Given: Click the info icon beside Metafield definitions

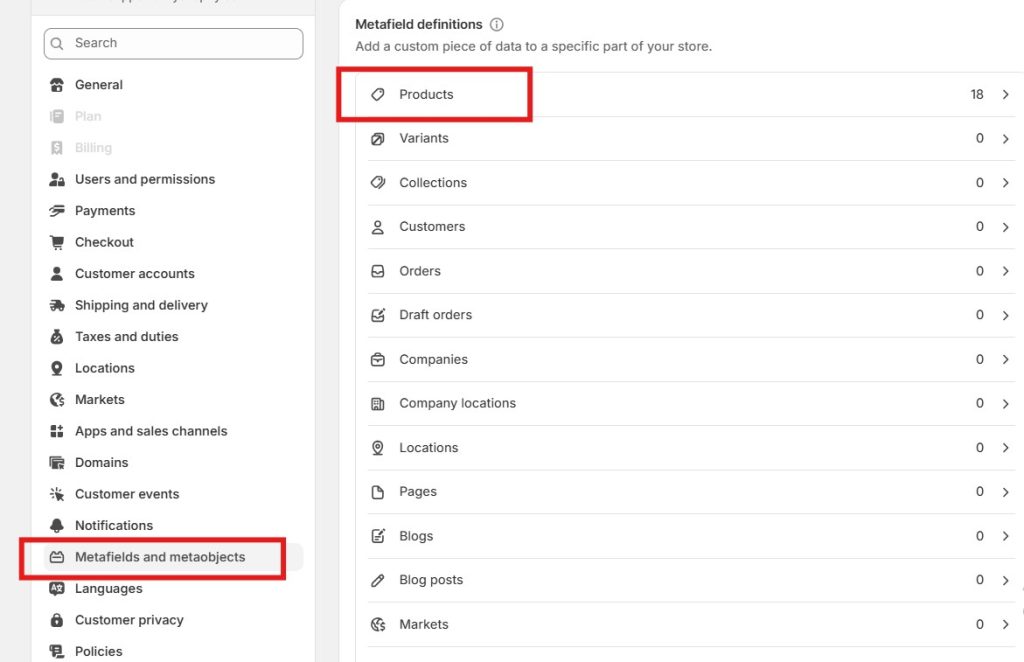Looking at the screenshot, I should 496,24.
